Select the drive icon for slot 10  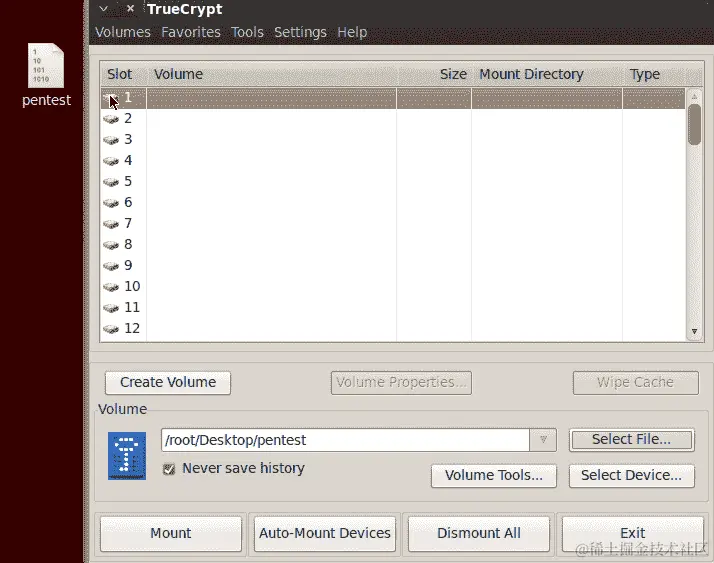click(x=111, y=287)
